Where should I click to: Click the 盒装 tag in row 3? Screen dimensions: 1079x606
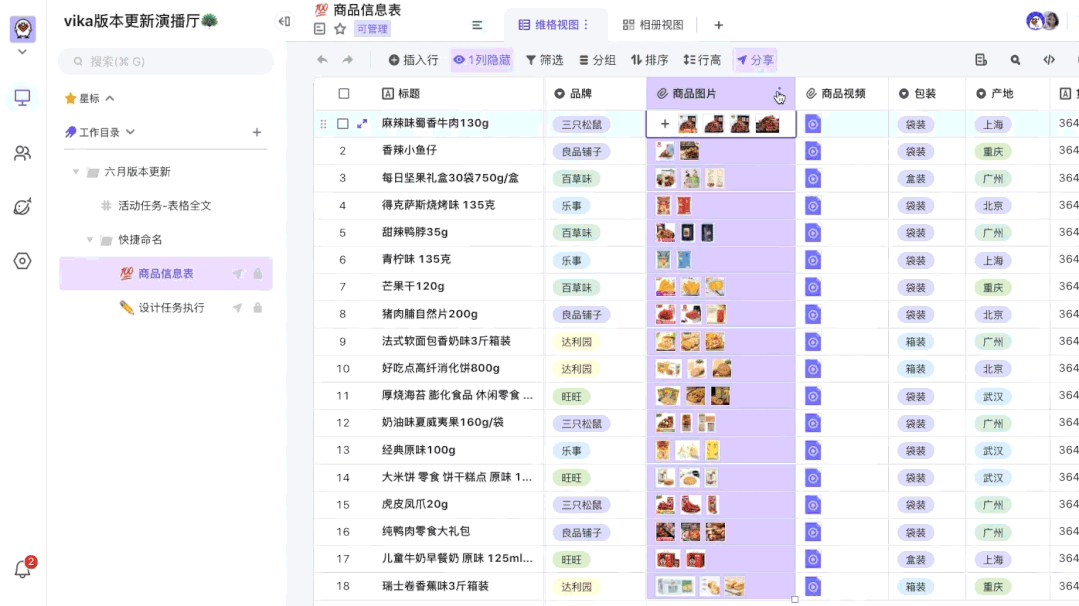pos(915,179)
